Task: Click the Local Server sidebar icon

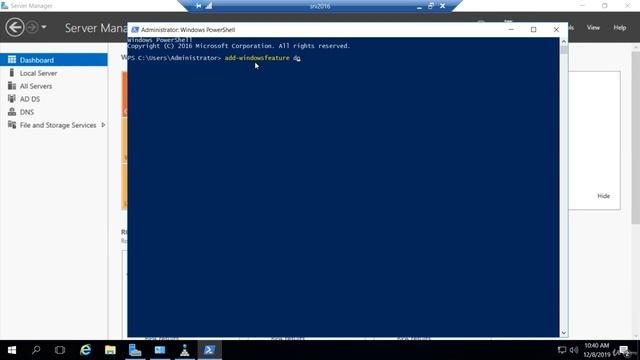Action: click(12, 73)
